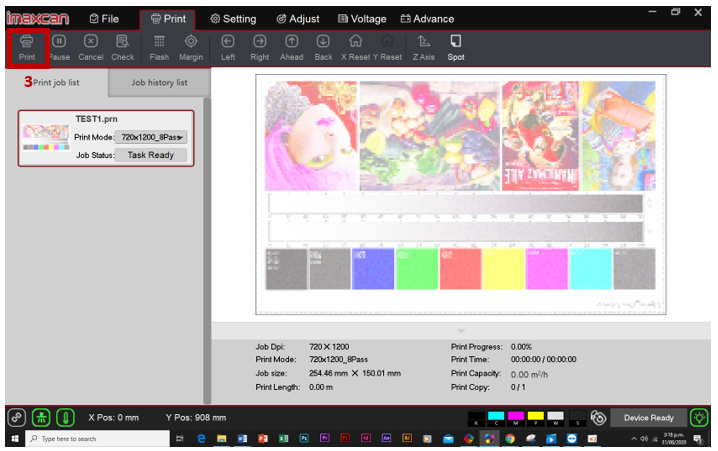The width and height of the screenshot is (718, 451).
Task: Move the media Back
Action: tap(323, 48)
